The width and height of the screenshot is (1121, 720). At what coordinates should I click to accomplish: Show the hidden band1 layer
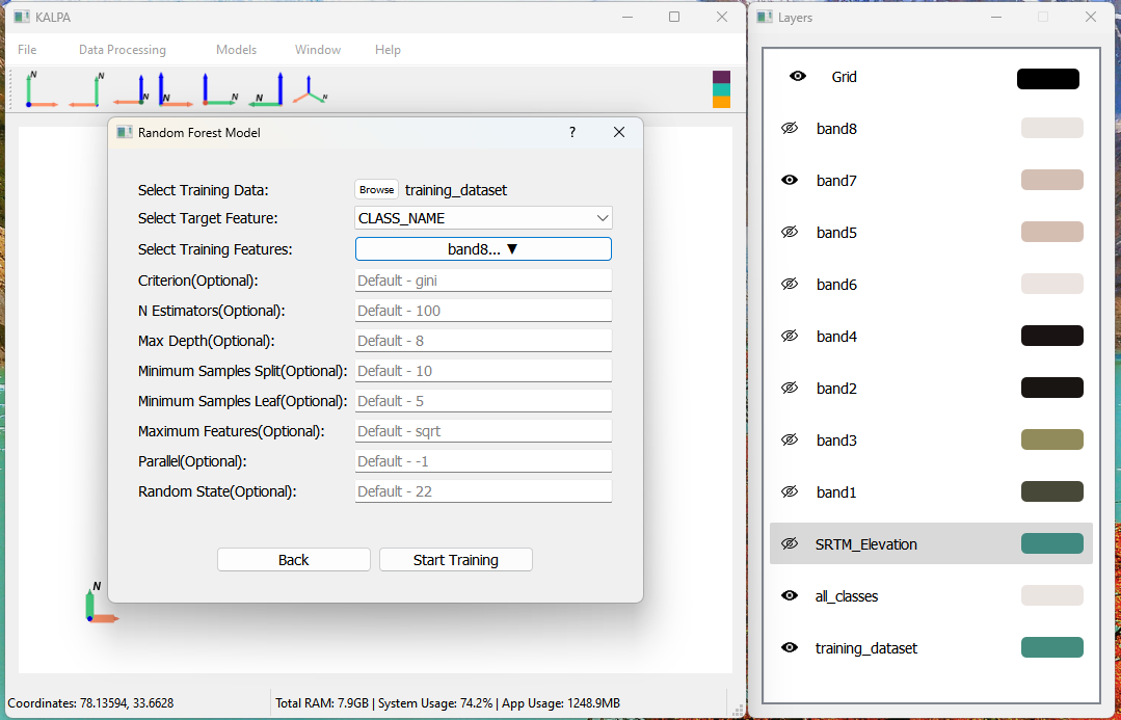pyautogui.click(x=789, y=492)
